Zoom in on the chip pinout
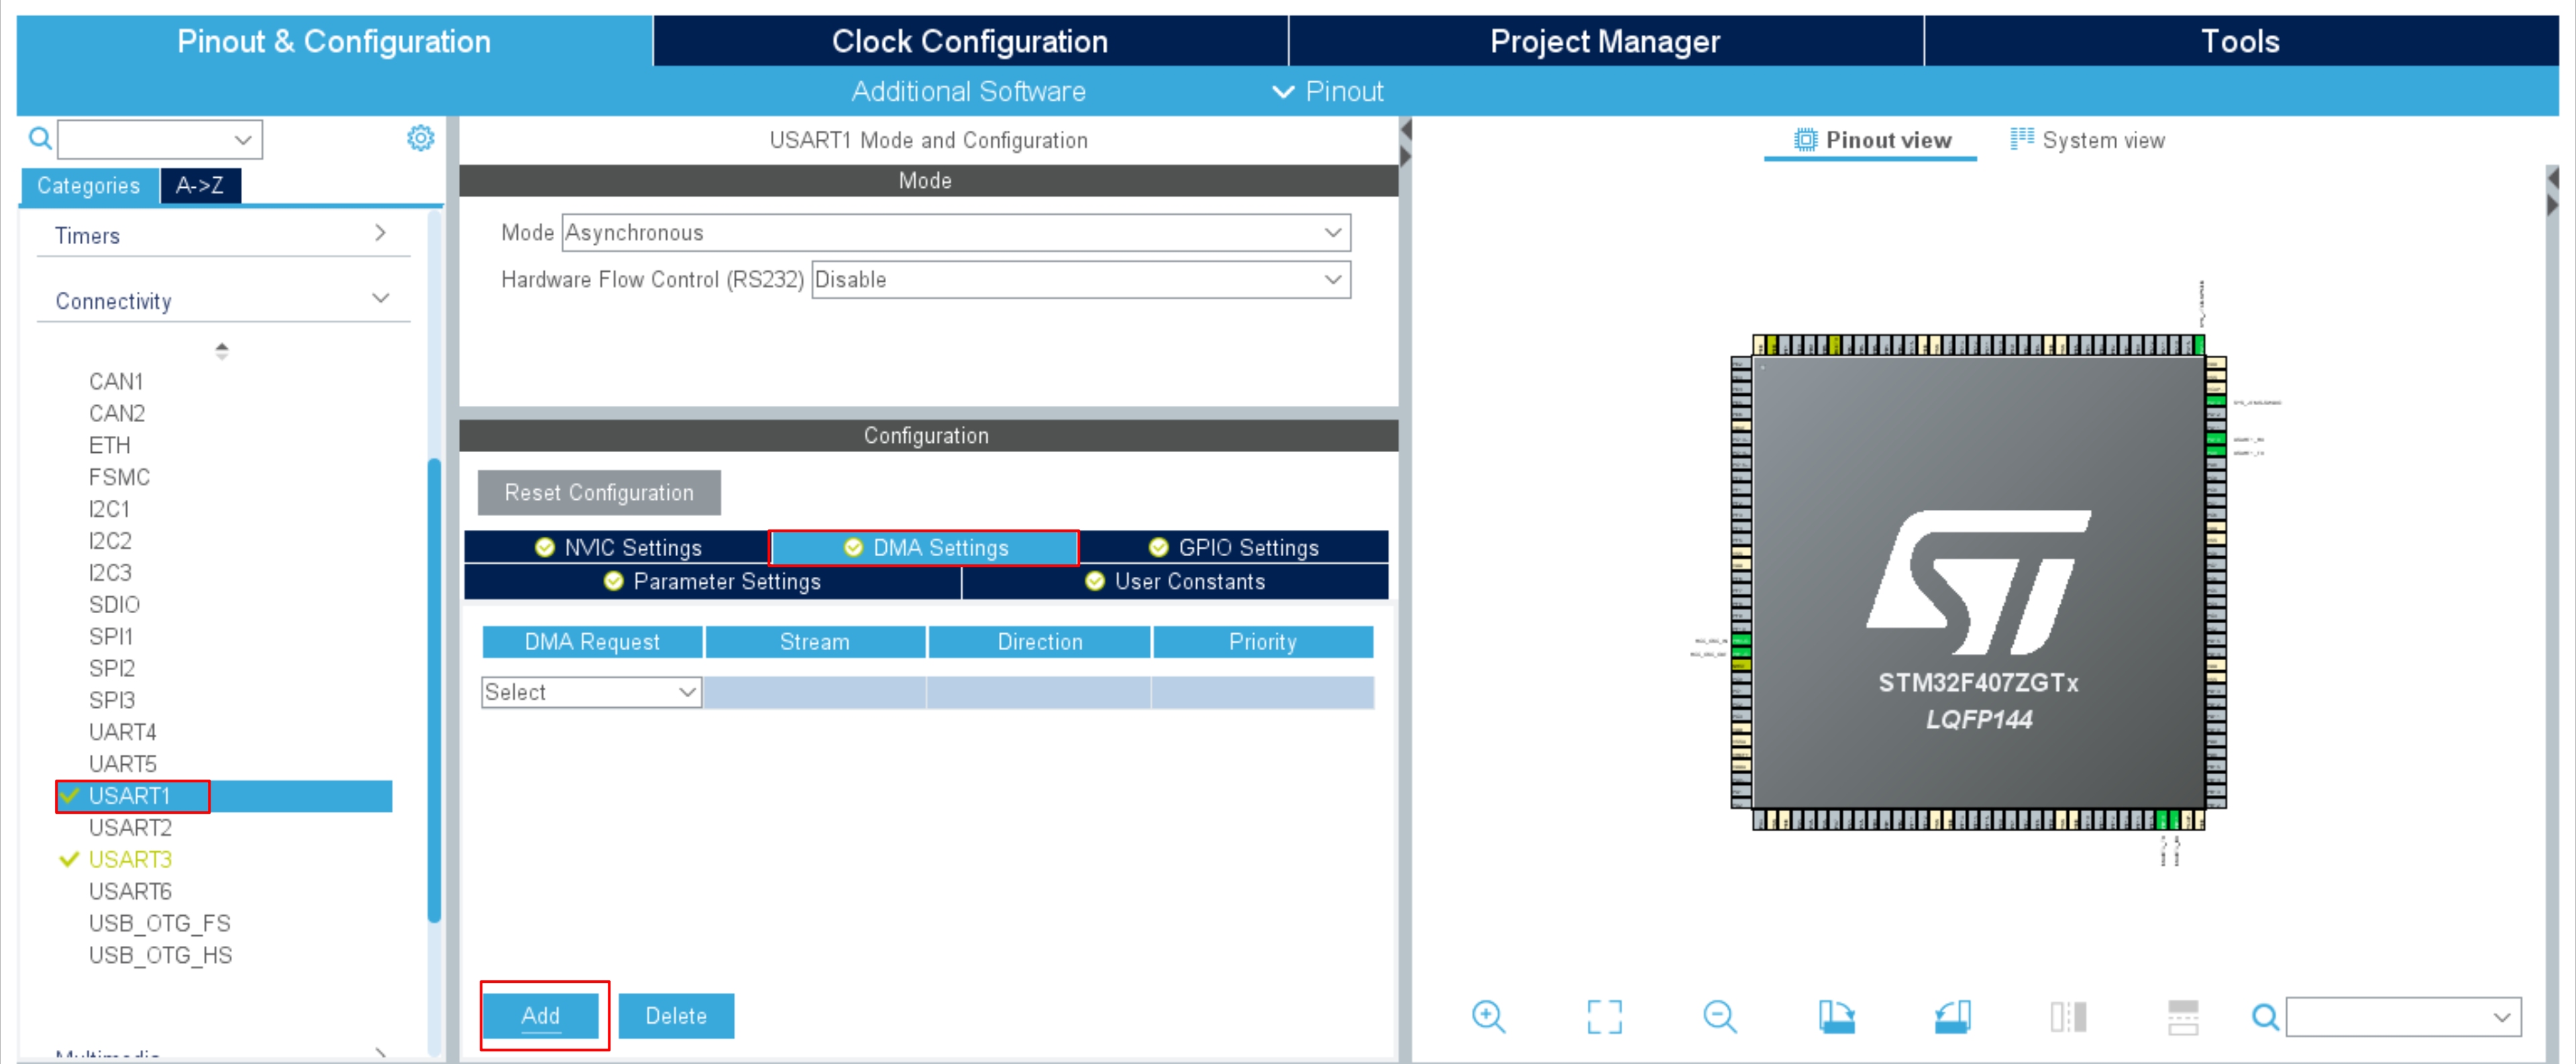This screenshot has width=2576, height=1064. [x=1487, y=1016]
